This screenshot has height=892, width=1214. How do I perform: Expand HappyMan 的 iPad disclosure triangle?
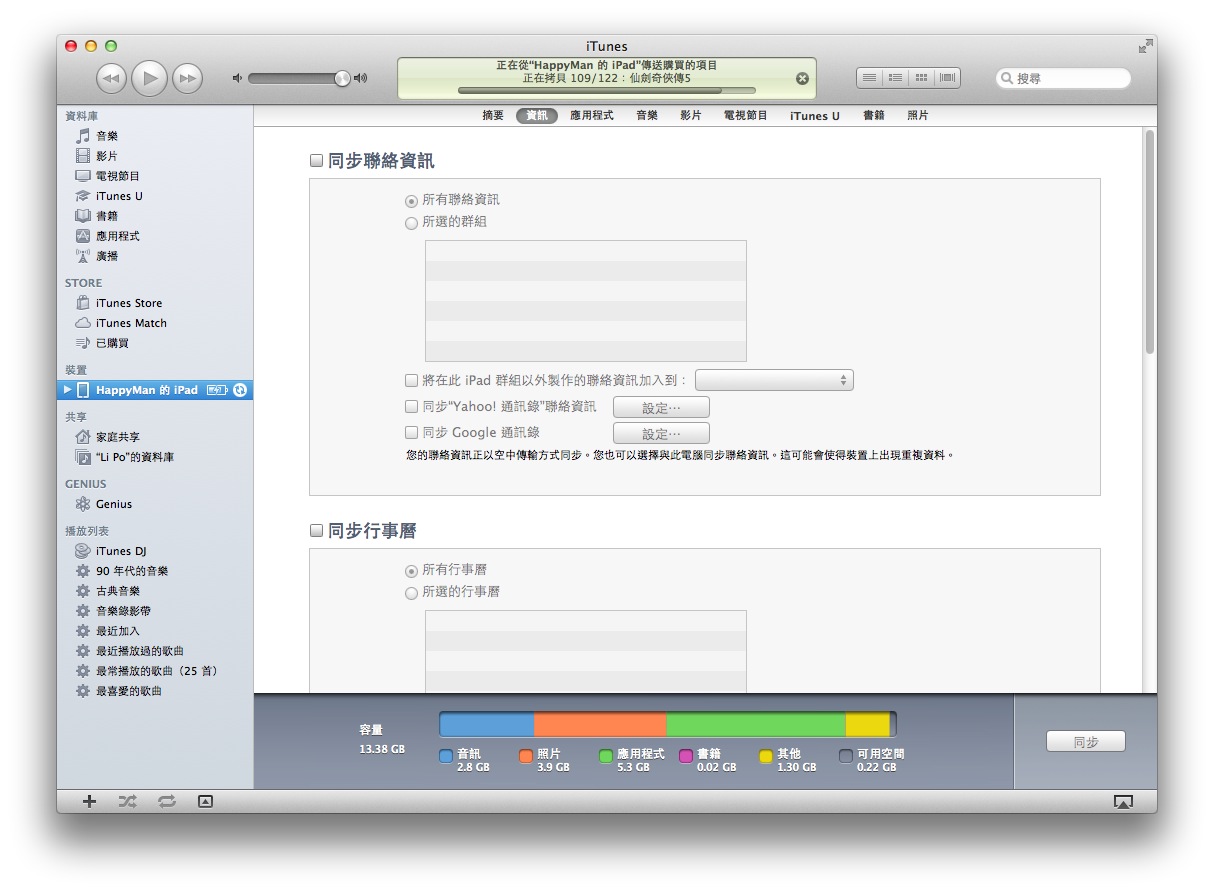click(x=67, y=390)
